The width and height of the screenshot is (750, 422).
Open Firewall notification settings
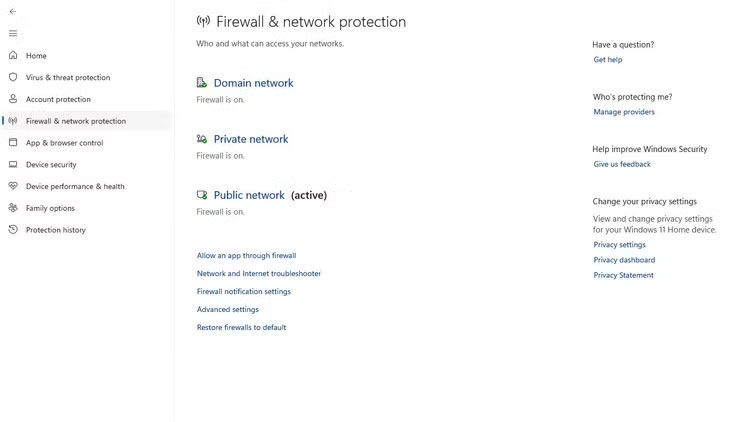[243, 291]
